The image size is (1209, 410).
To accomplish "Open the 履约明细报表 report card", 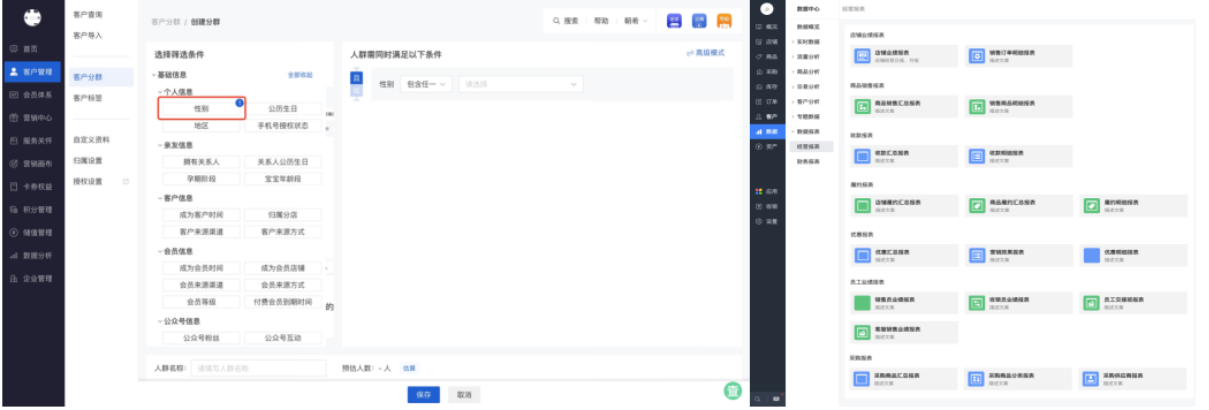I will 1132,205.
